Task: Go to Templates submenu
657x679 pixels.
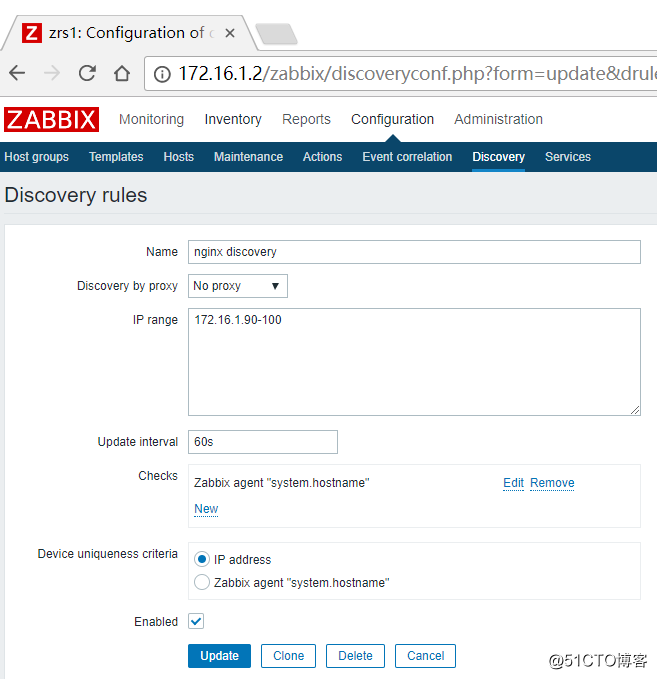Action: click(116, 157)
